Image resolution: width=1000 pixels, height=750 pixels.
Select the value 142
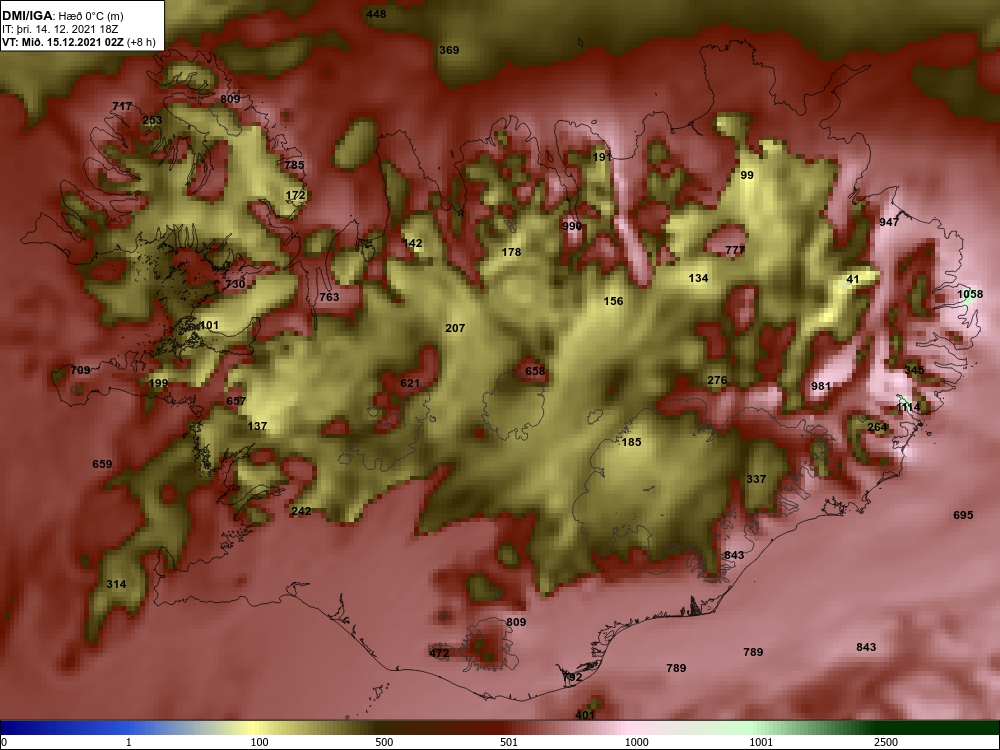point(413,243)
